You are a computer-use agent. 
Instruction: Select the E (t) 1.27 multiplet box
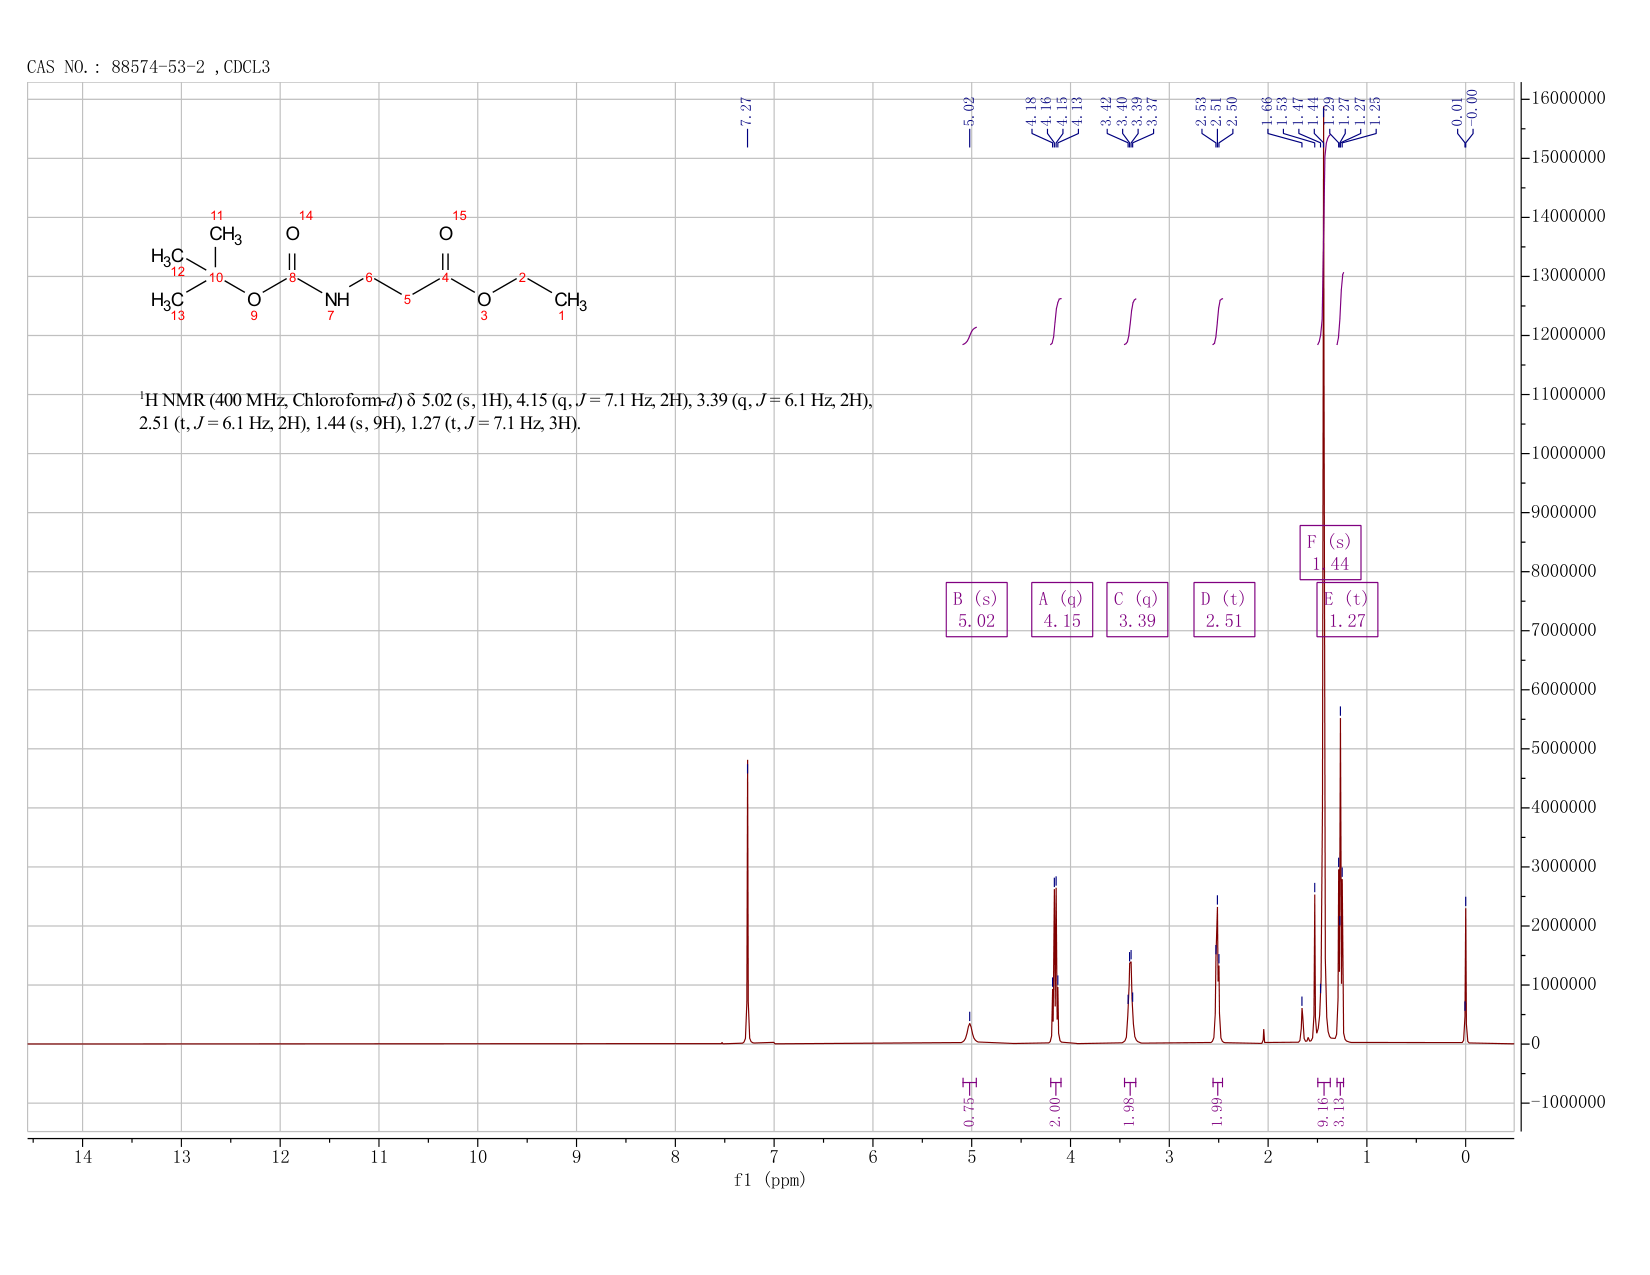(x=1347, y=609)
